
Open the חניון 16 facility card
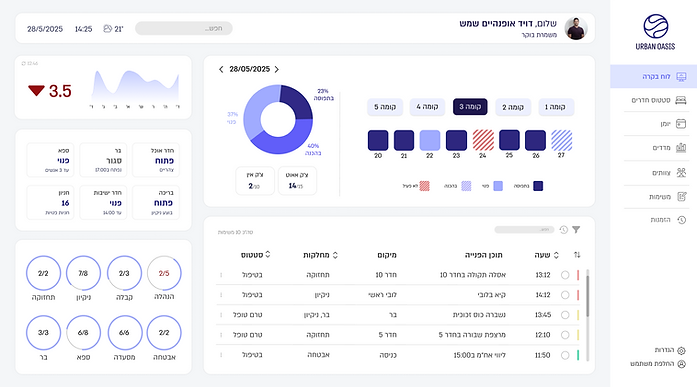[x=50, y=203]
